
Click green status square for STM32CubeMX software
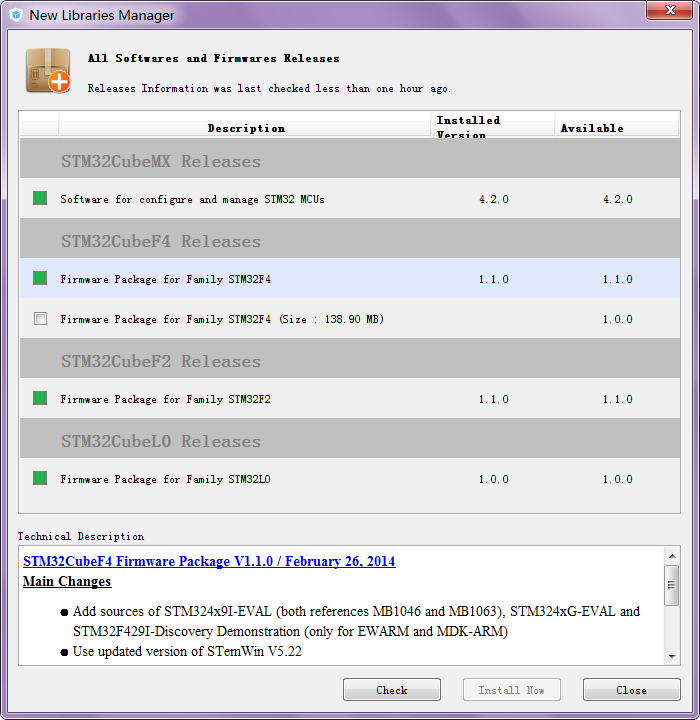pyautogui.click(x=40, y=198)
